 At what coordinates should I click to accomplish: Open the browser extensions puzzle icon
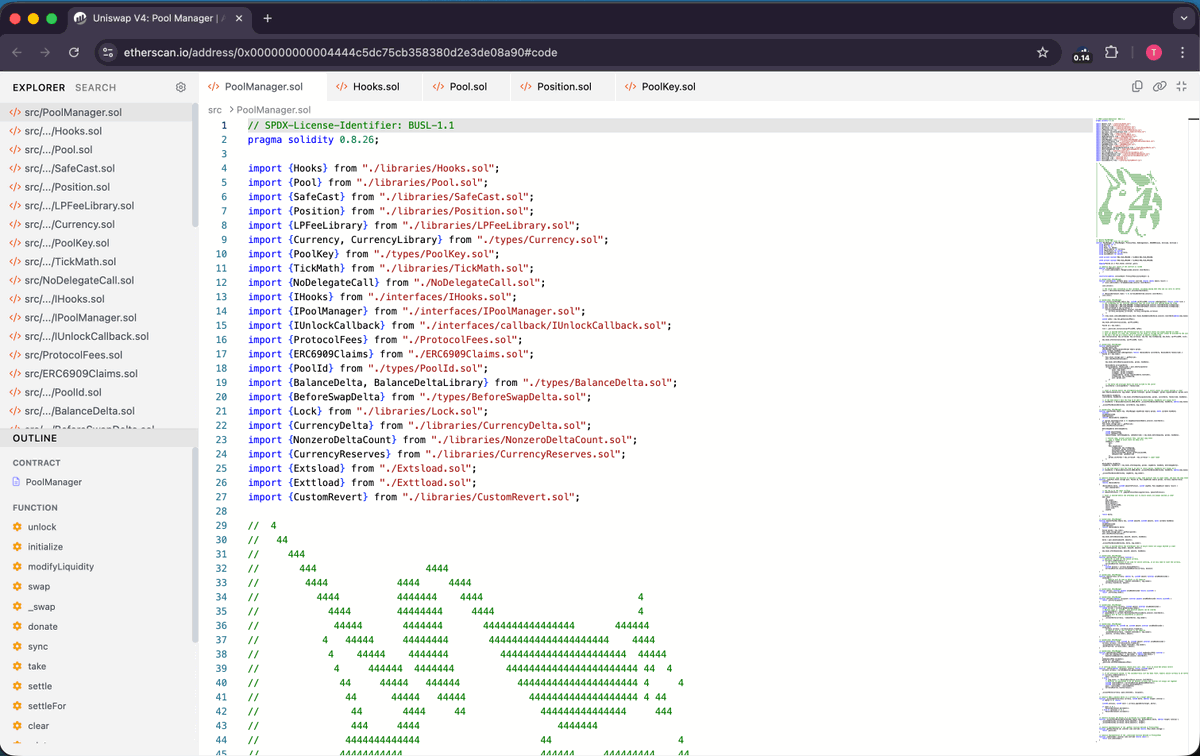[1111, 51]
